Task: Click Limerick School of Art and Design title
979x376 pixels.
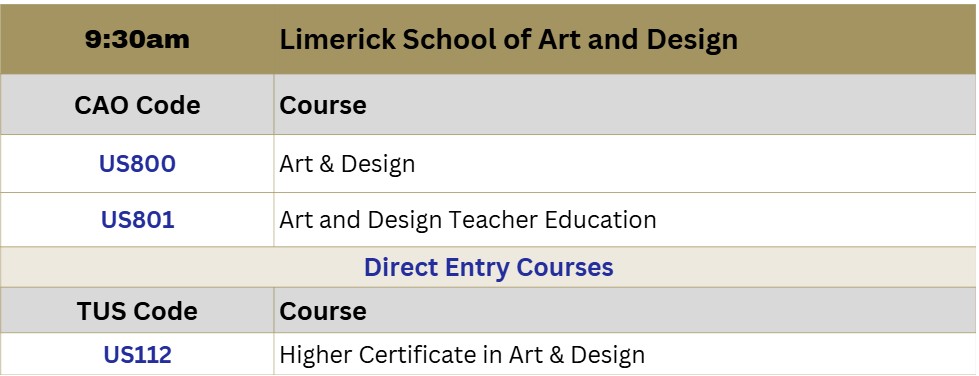Action: pos(508,39)
